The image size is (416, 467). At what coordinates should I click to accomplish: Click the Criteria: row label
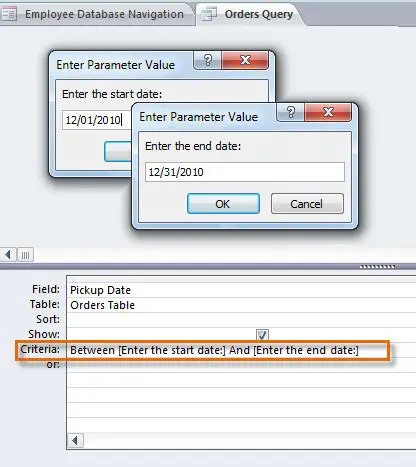pyautogui.click(x=40, y=349)
